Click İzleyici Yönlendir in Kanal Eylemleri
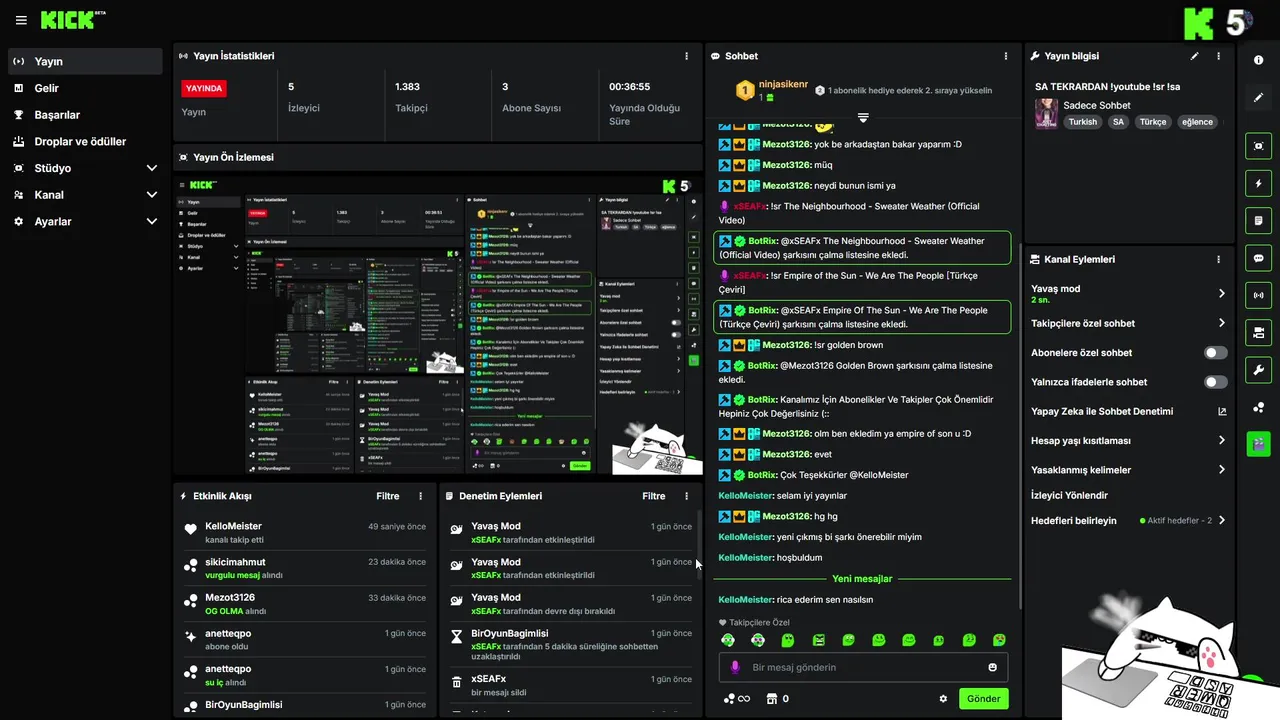Viewport: 1280px width, 720px height. click(1069, 495)
